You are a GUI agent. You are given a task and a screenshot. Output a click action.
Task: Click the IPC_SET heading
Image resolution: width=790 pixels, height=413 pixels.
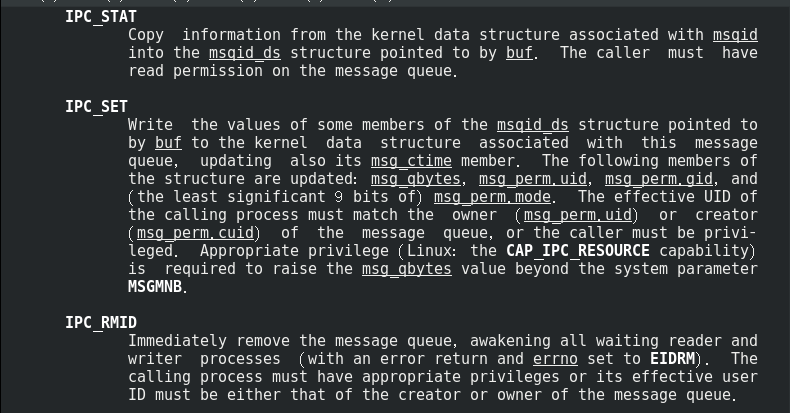point(96,107)
